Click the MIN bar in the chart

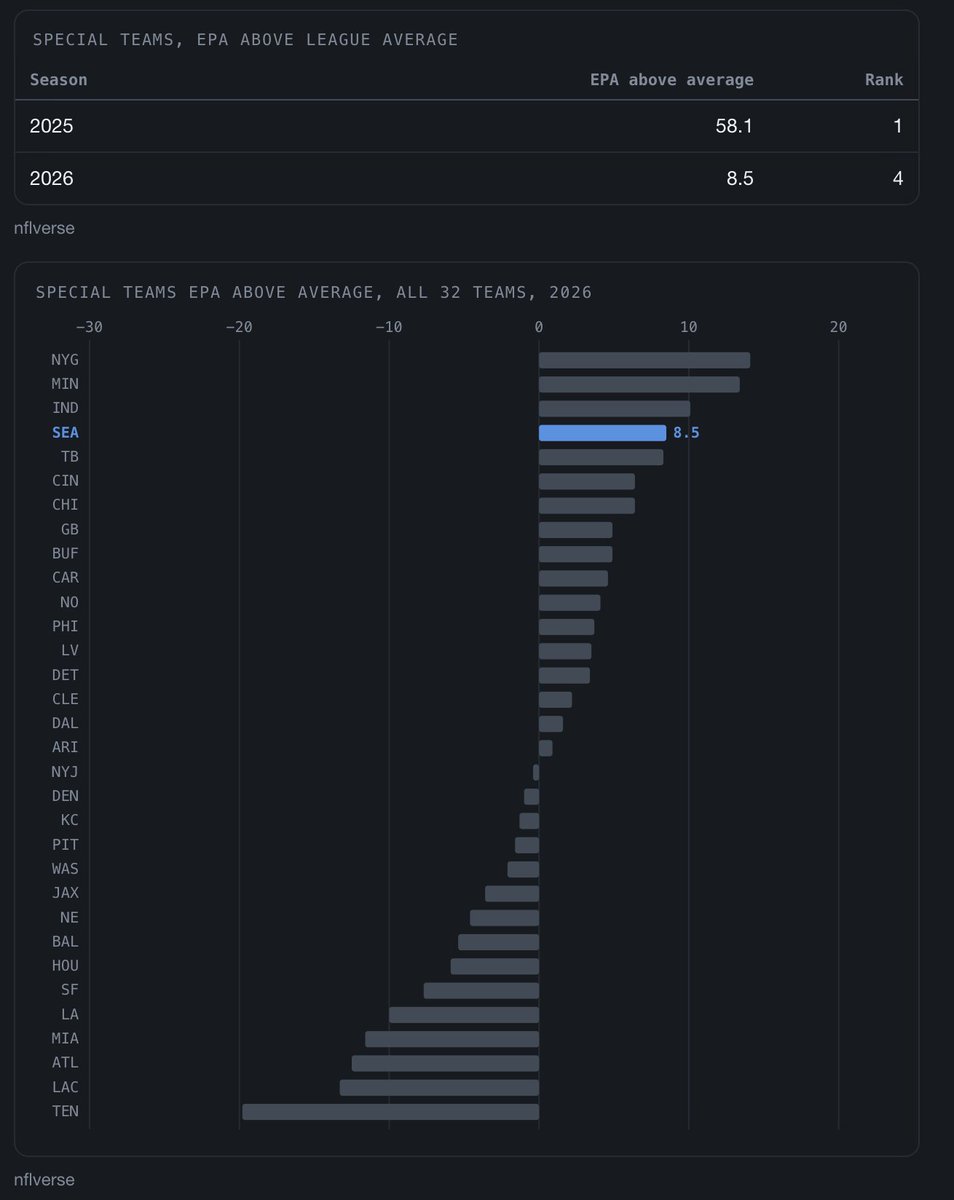pos(639,384)
